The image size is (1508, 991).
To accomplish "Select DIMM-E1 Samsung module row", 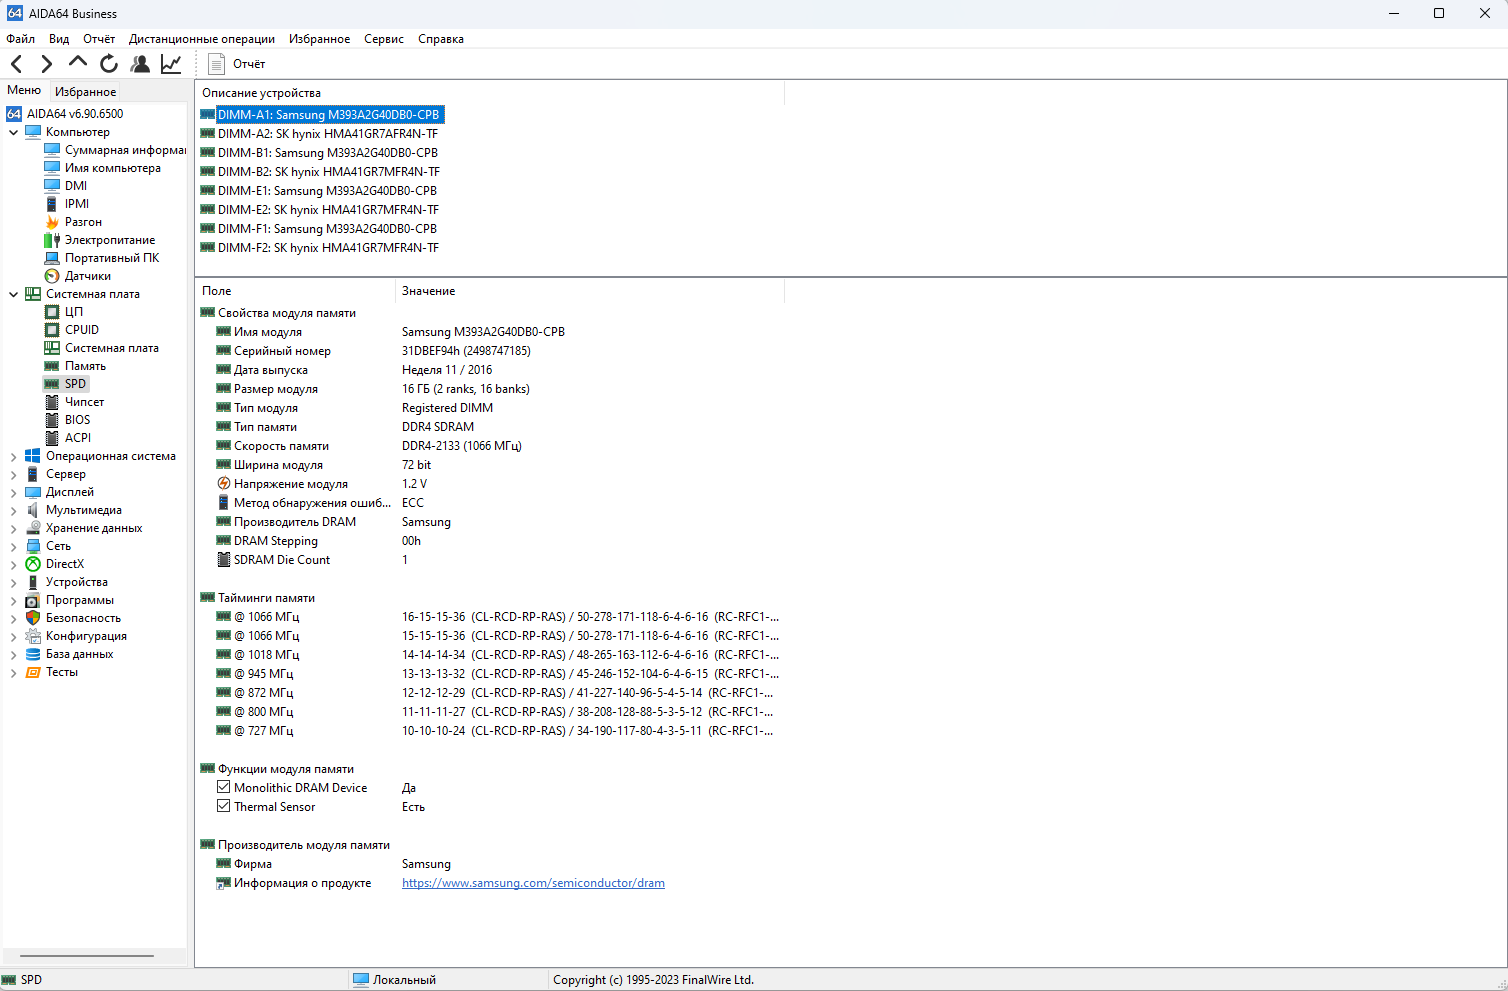I will (319, 191).
